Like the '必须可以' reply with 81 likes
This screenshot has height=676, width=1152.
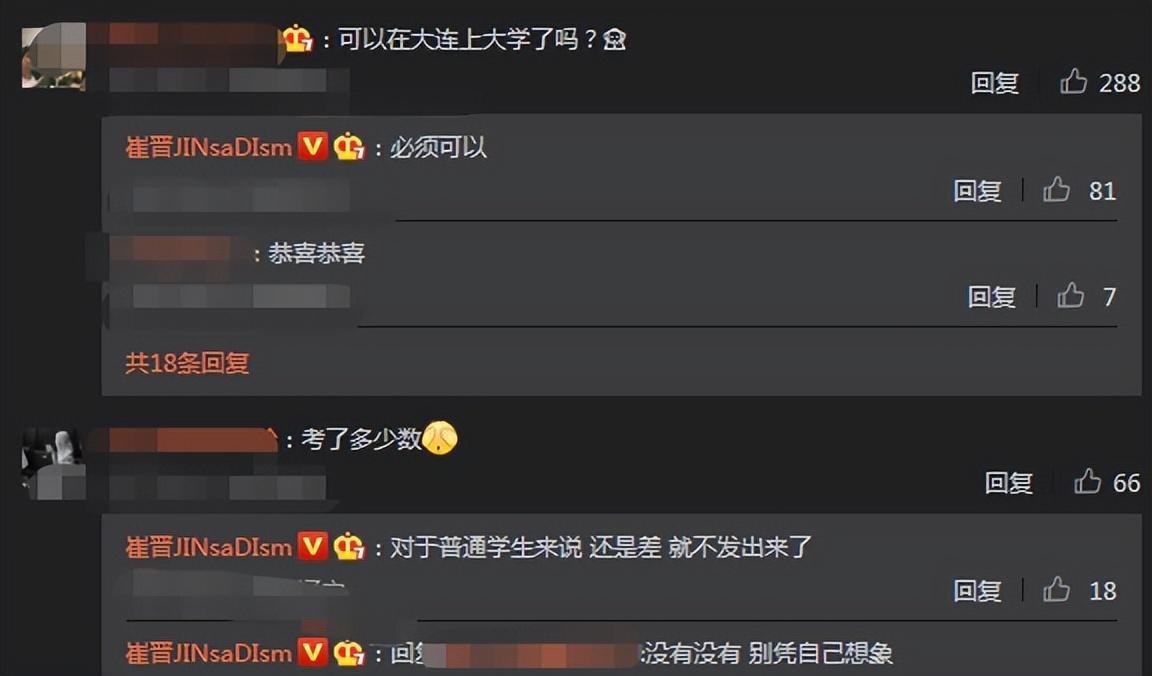[1056, 190]
